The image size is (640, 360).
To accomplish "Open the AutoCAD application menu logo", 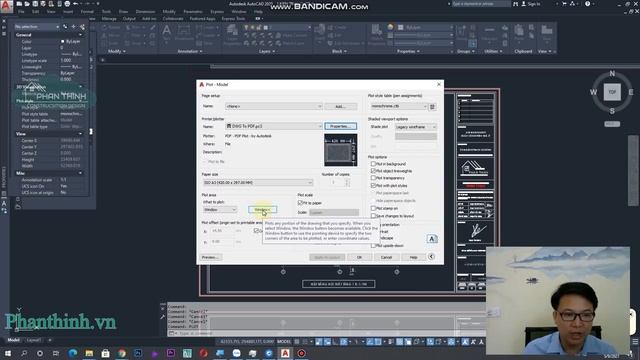I will 6,6.
